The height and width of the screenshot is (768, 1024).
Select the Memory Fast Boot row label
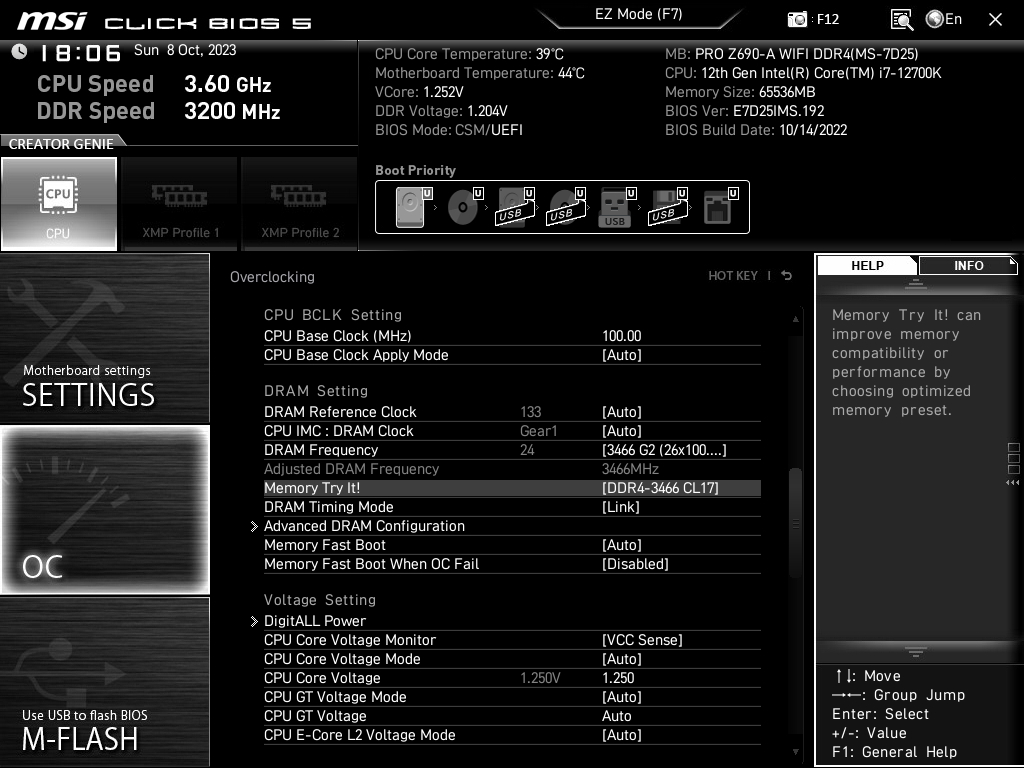[x=325, y=544]
